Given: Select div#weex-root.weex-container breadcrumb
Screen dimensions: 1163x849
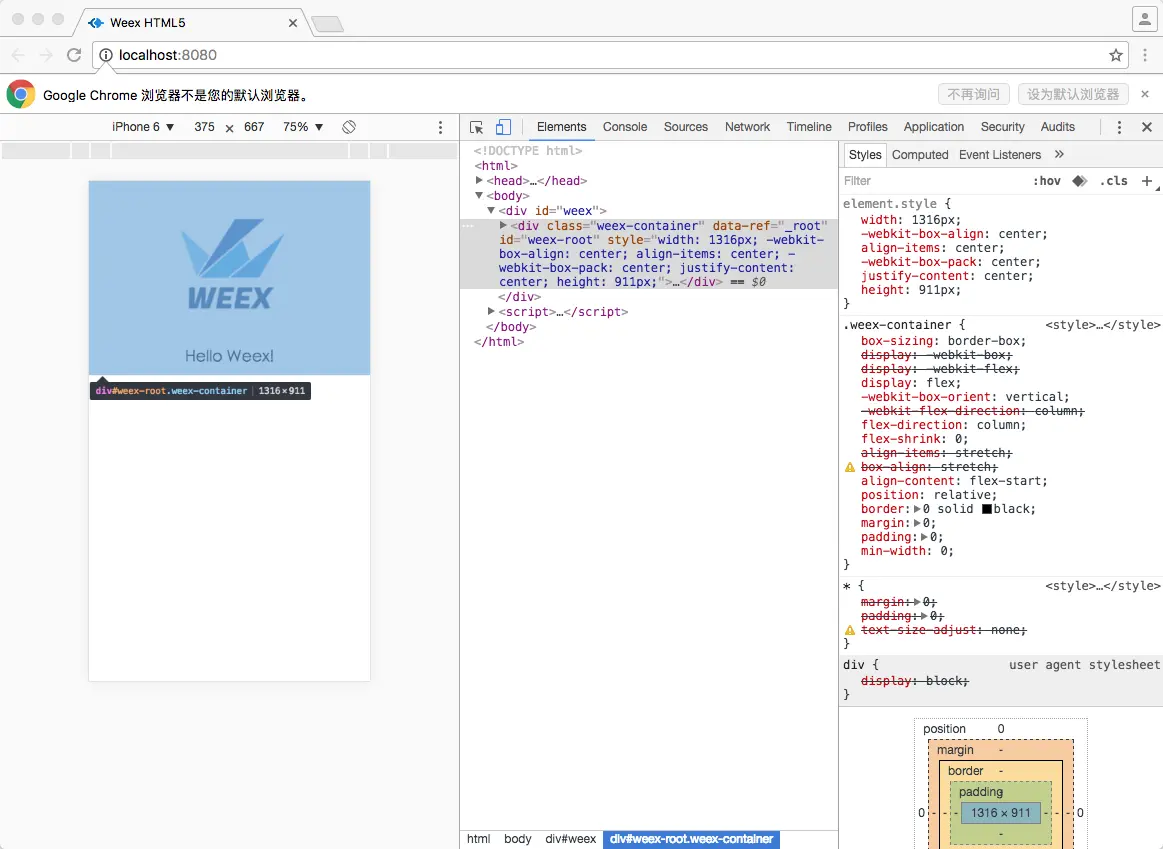Looking at the screenshot, I should coord(691,839).
